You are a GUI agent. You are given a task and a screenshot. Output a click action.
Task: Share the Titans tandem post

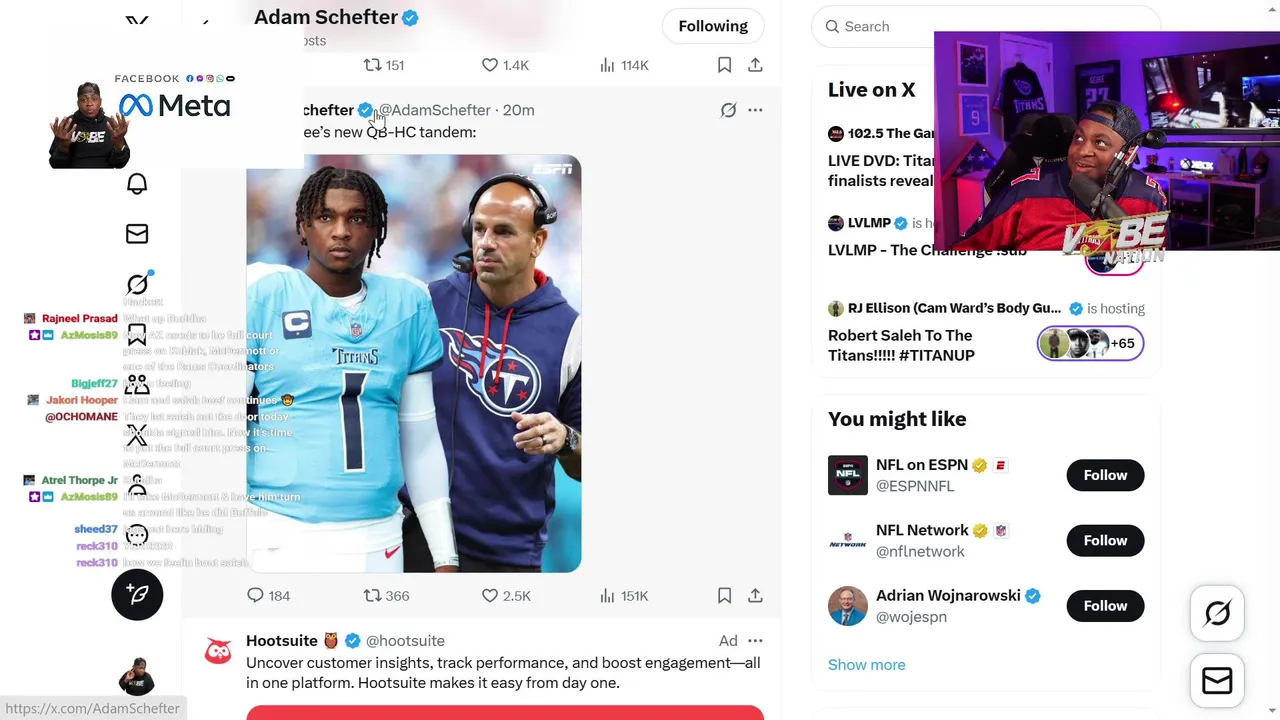tap(755, 596)
